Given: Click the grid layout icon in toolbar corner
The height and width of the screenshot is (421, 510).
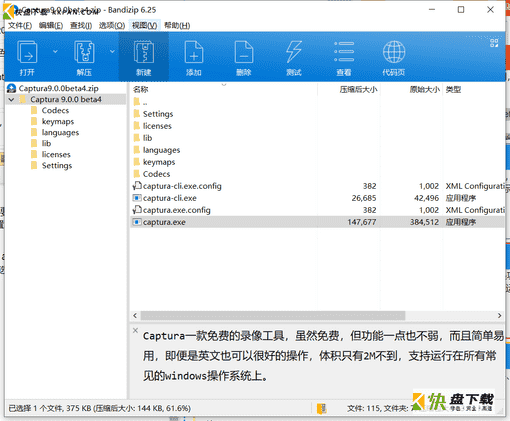Looking at the screenshot, I should (494, 43).
